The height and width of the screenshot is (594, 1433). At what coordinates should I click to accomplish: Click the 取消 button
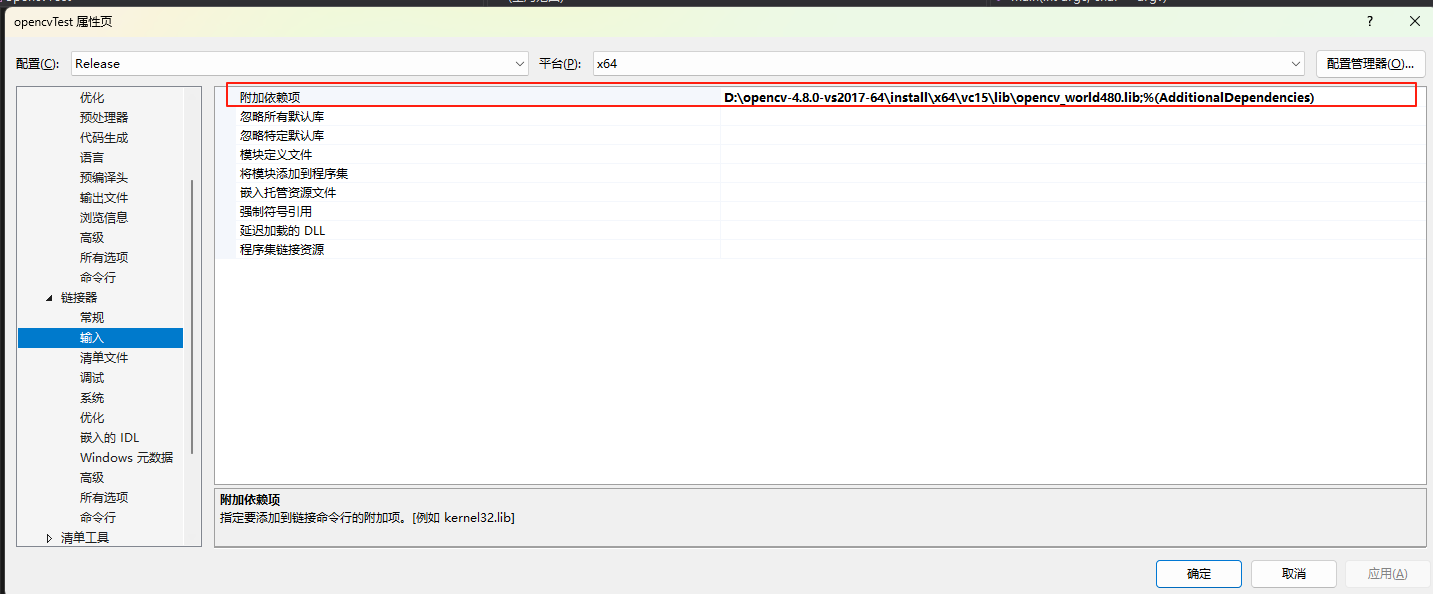1293,573
